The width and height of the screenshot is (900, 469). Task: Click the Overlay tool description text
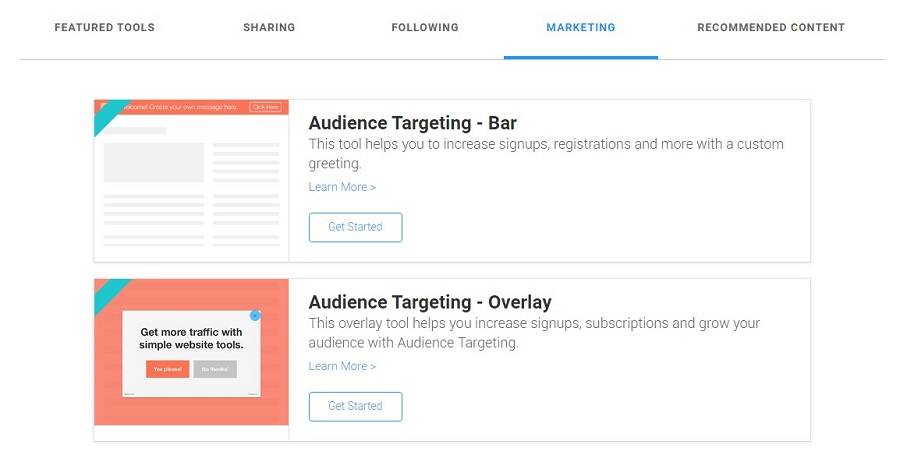point(534,333)
